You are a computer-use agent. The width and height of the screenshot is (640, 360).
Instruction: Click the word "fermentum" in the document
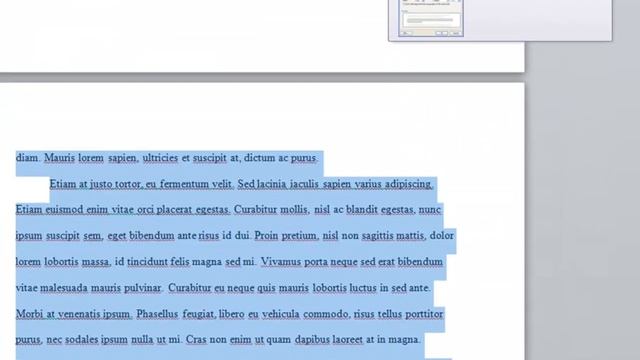(x=183, y=184)
